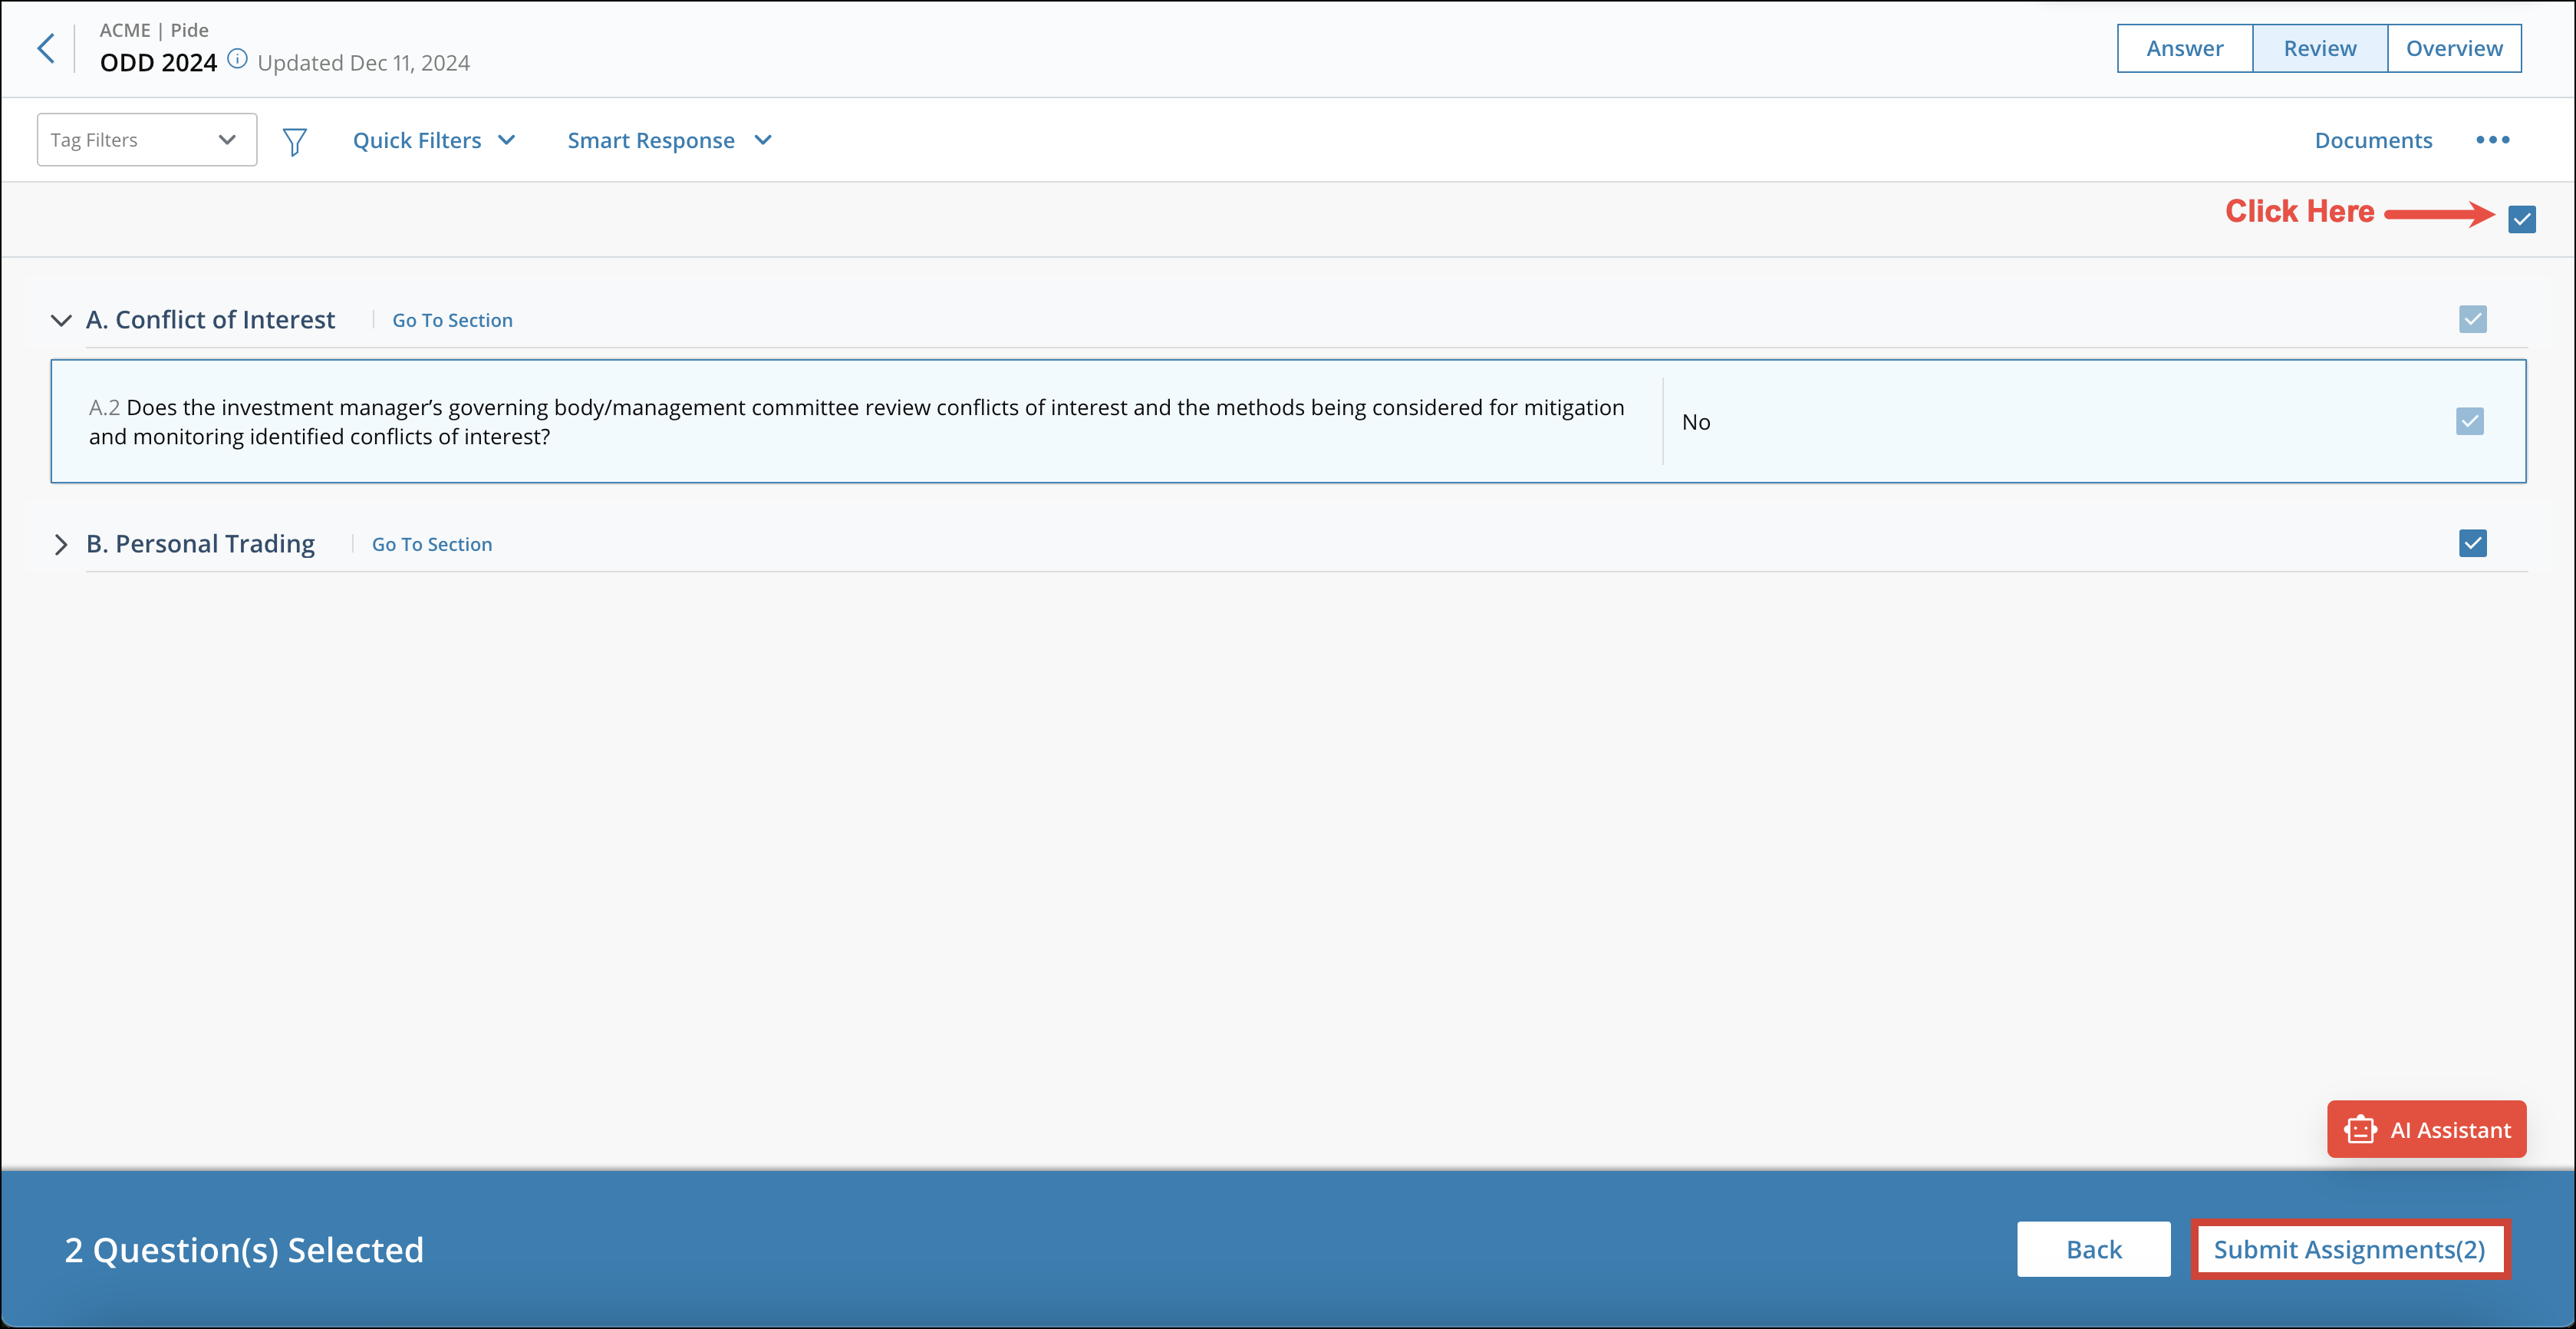Open the Quick Filters dropdown

click(x=434, y=140)
